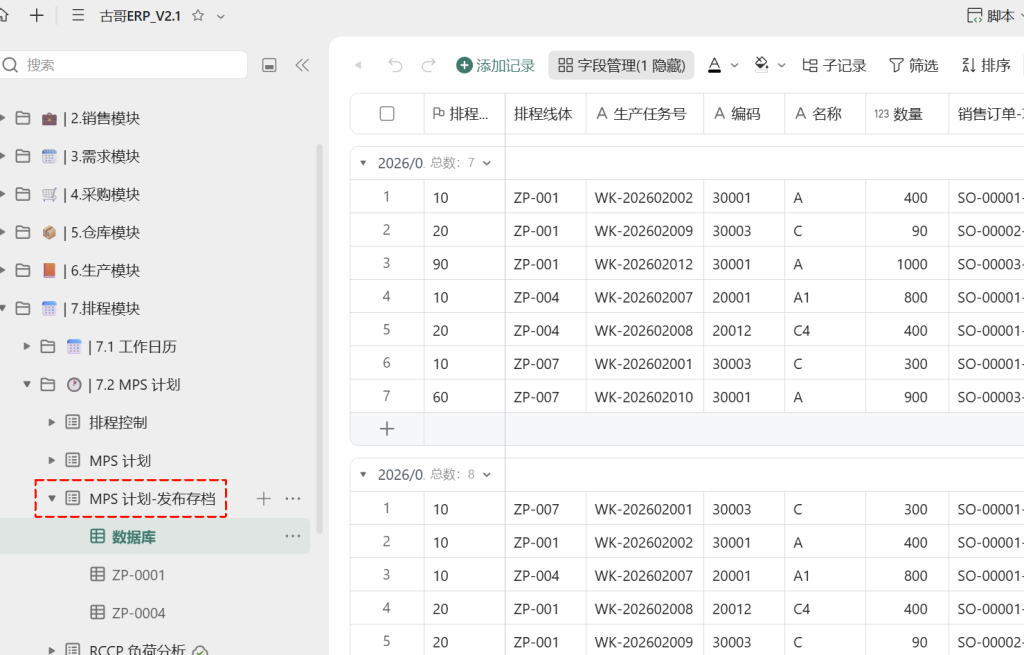This screenshot has height=655, width=1024.
Task: Open 字段管理(1 隐藏) field manager
Action: [x=621, y=65]
